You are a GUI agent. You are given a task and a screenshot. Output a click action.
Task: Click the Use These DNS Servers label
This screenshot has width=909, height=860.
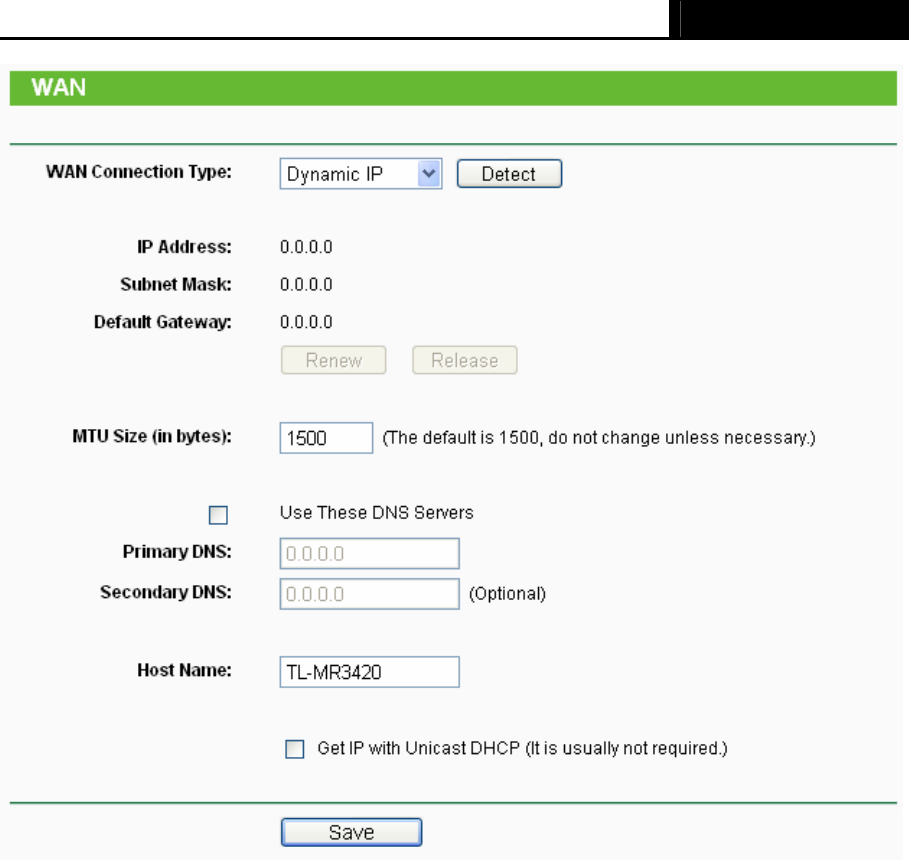377,513
